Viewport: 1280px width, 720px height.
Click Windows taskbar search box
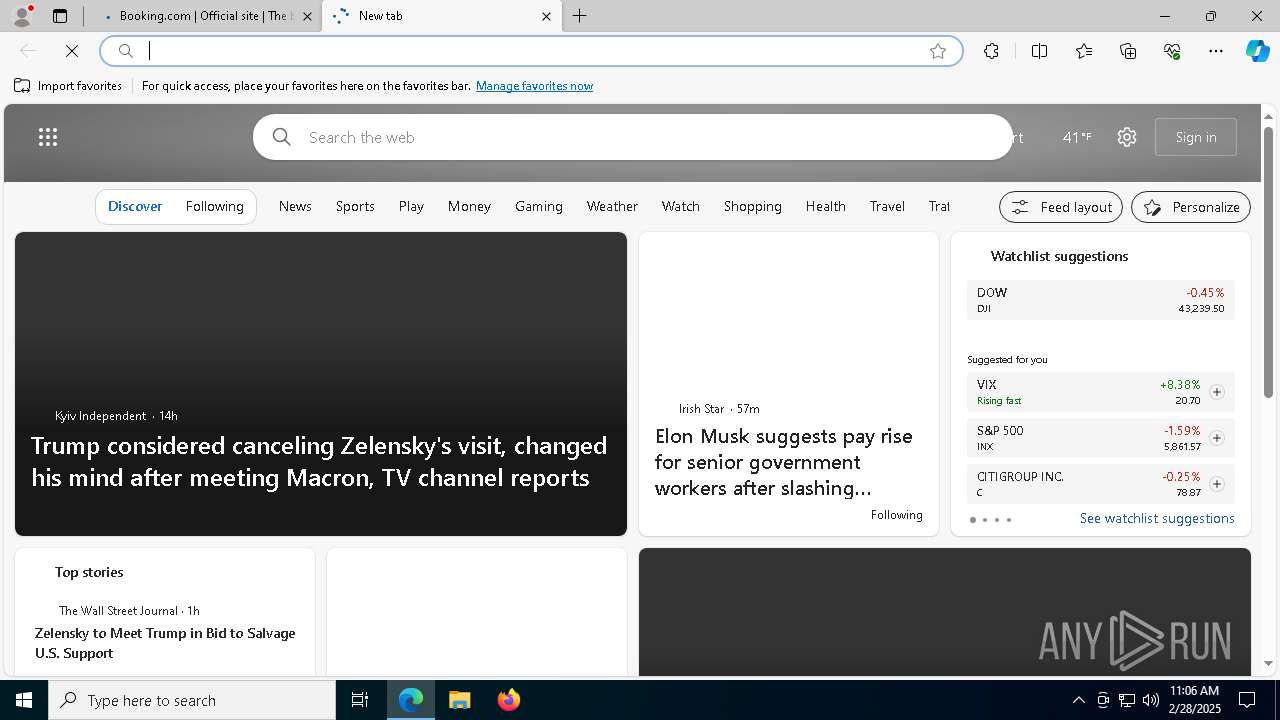pos(192,700)
